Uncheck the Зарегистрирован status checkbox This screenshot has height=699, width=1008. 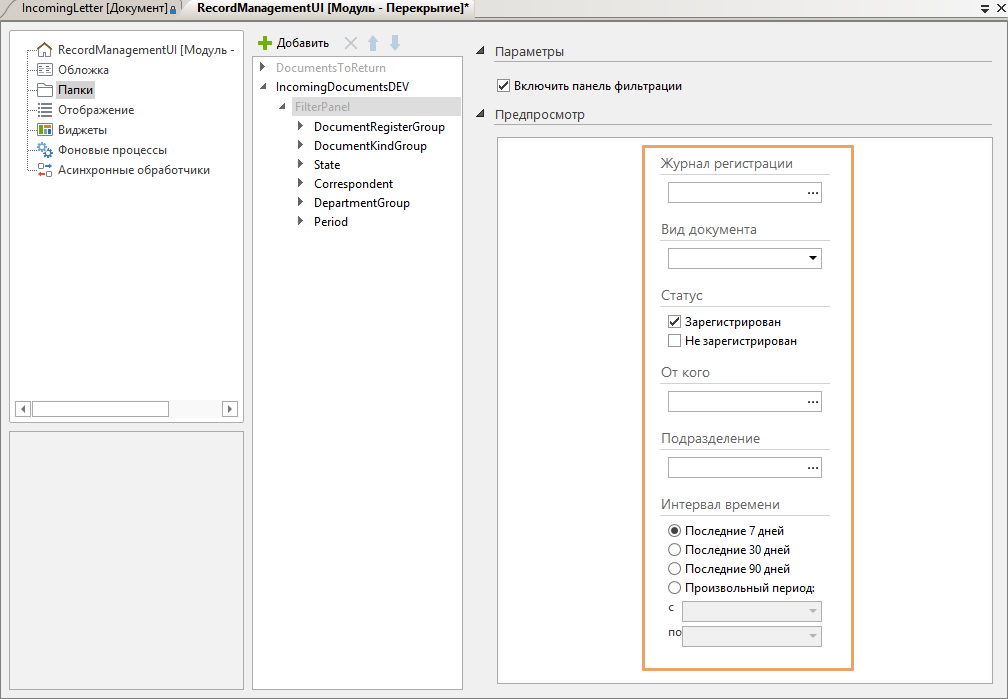(x=675, y=322)
